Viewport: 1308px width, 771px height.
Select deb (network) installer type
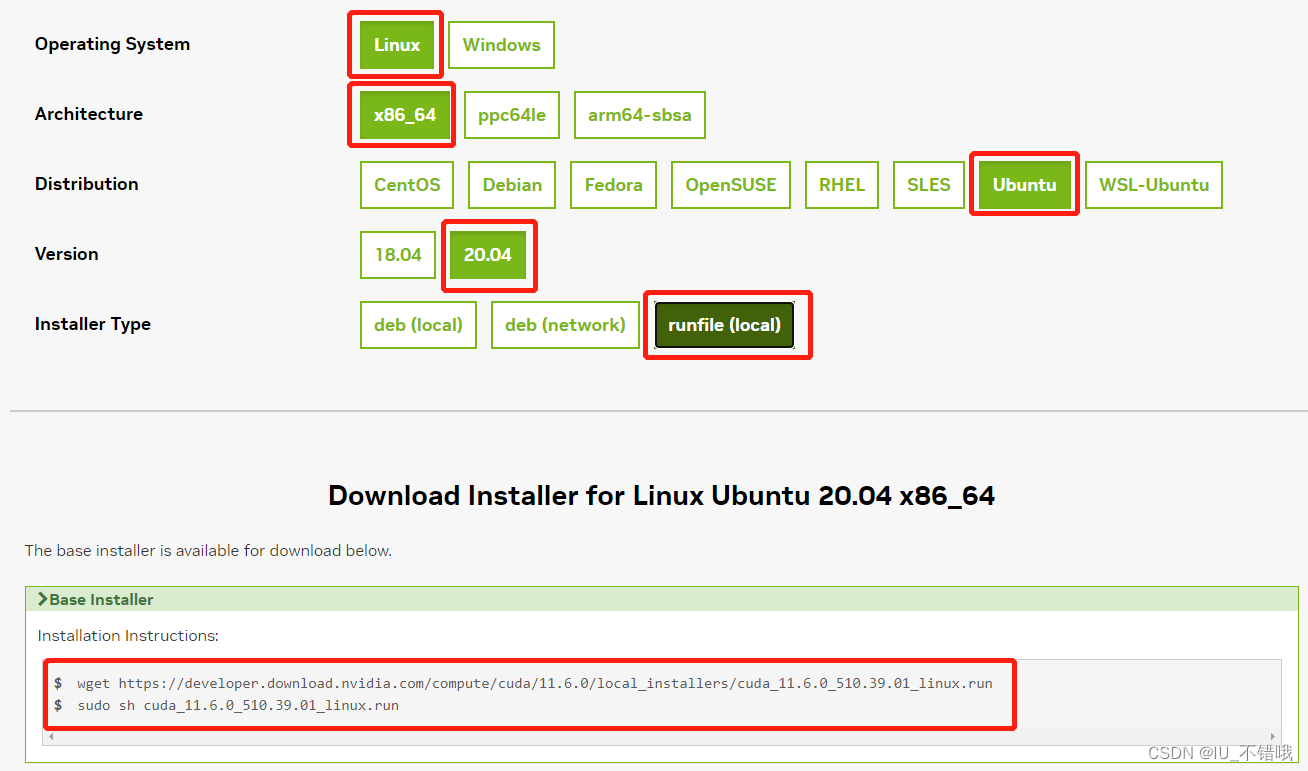click(x=565, y=325)
